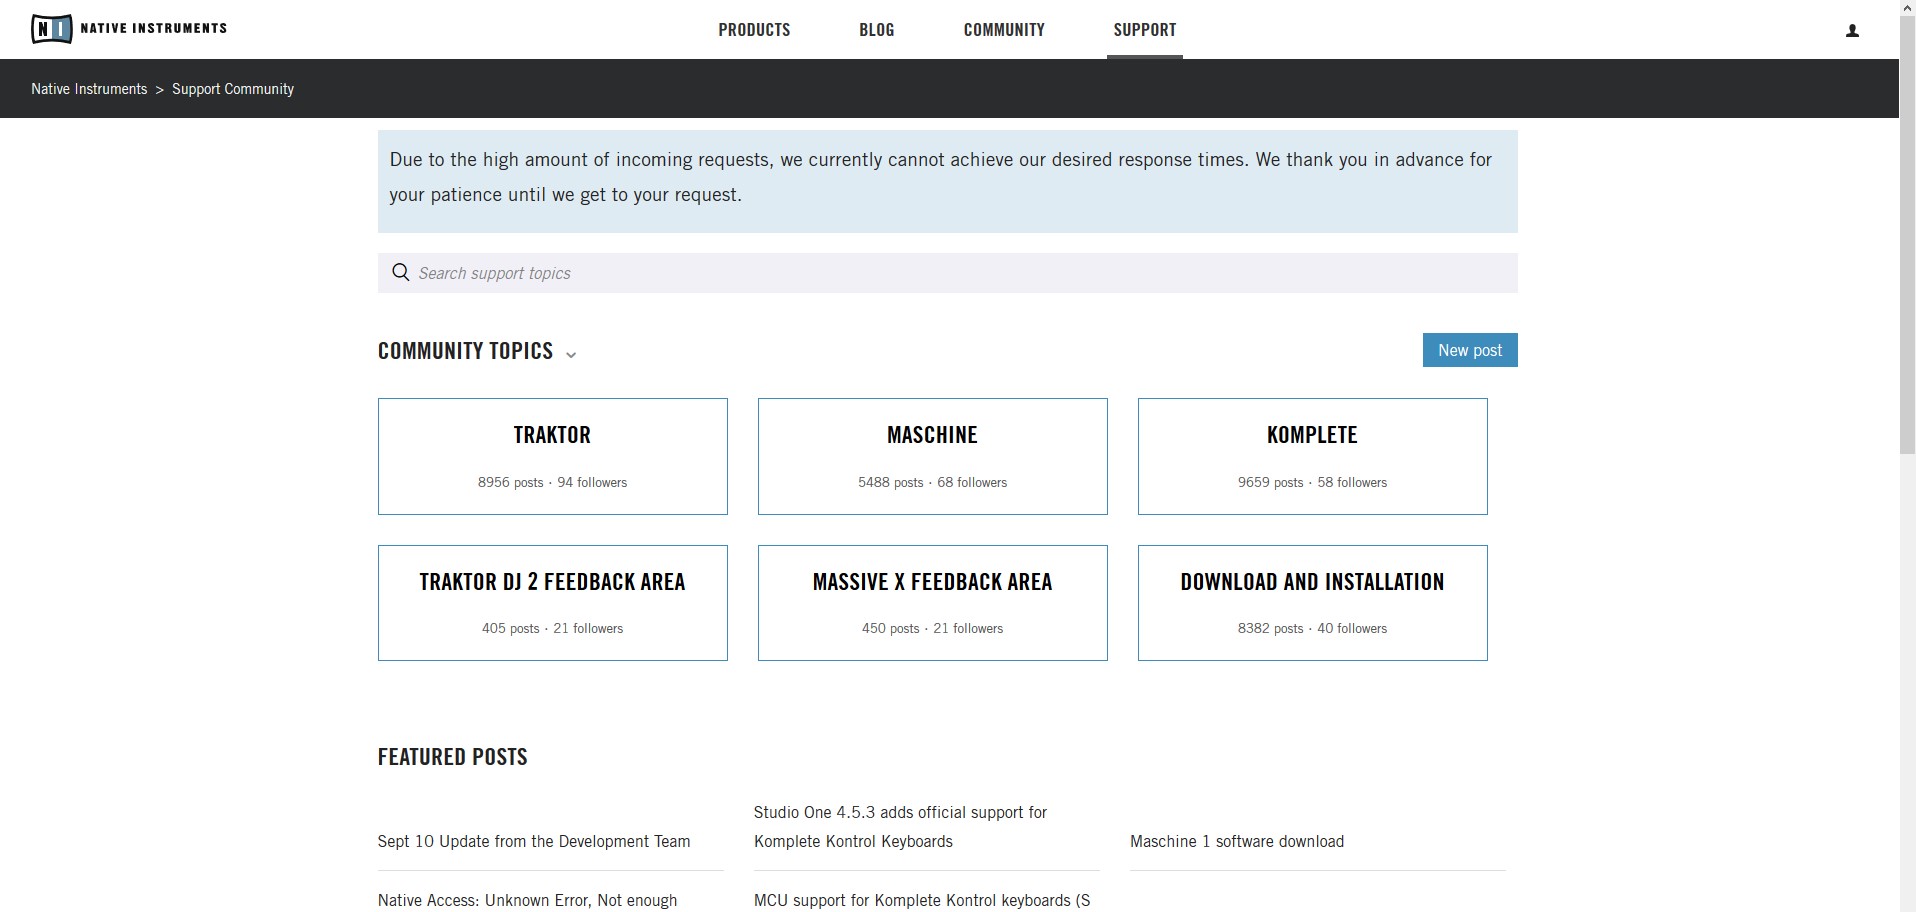
Task: Click the response times notice banner
Action: click(x=947, y=181)
